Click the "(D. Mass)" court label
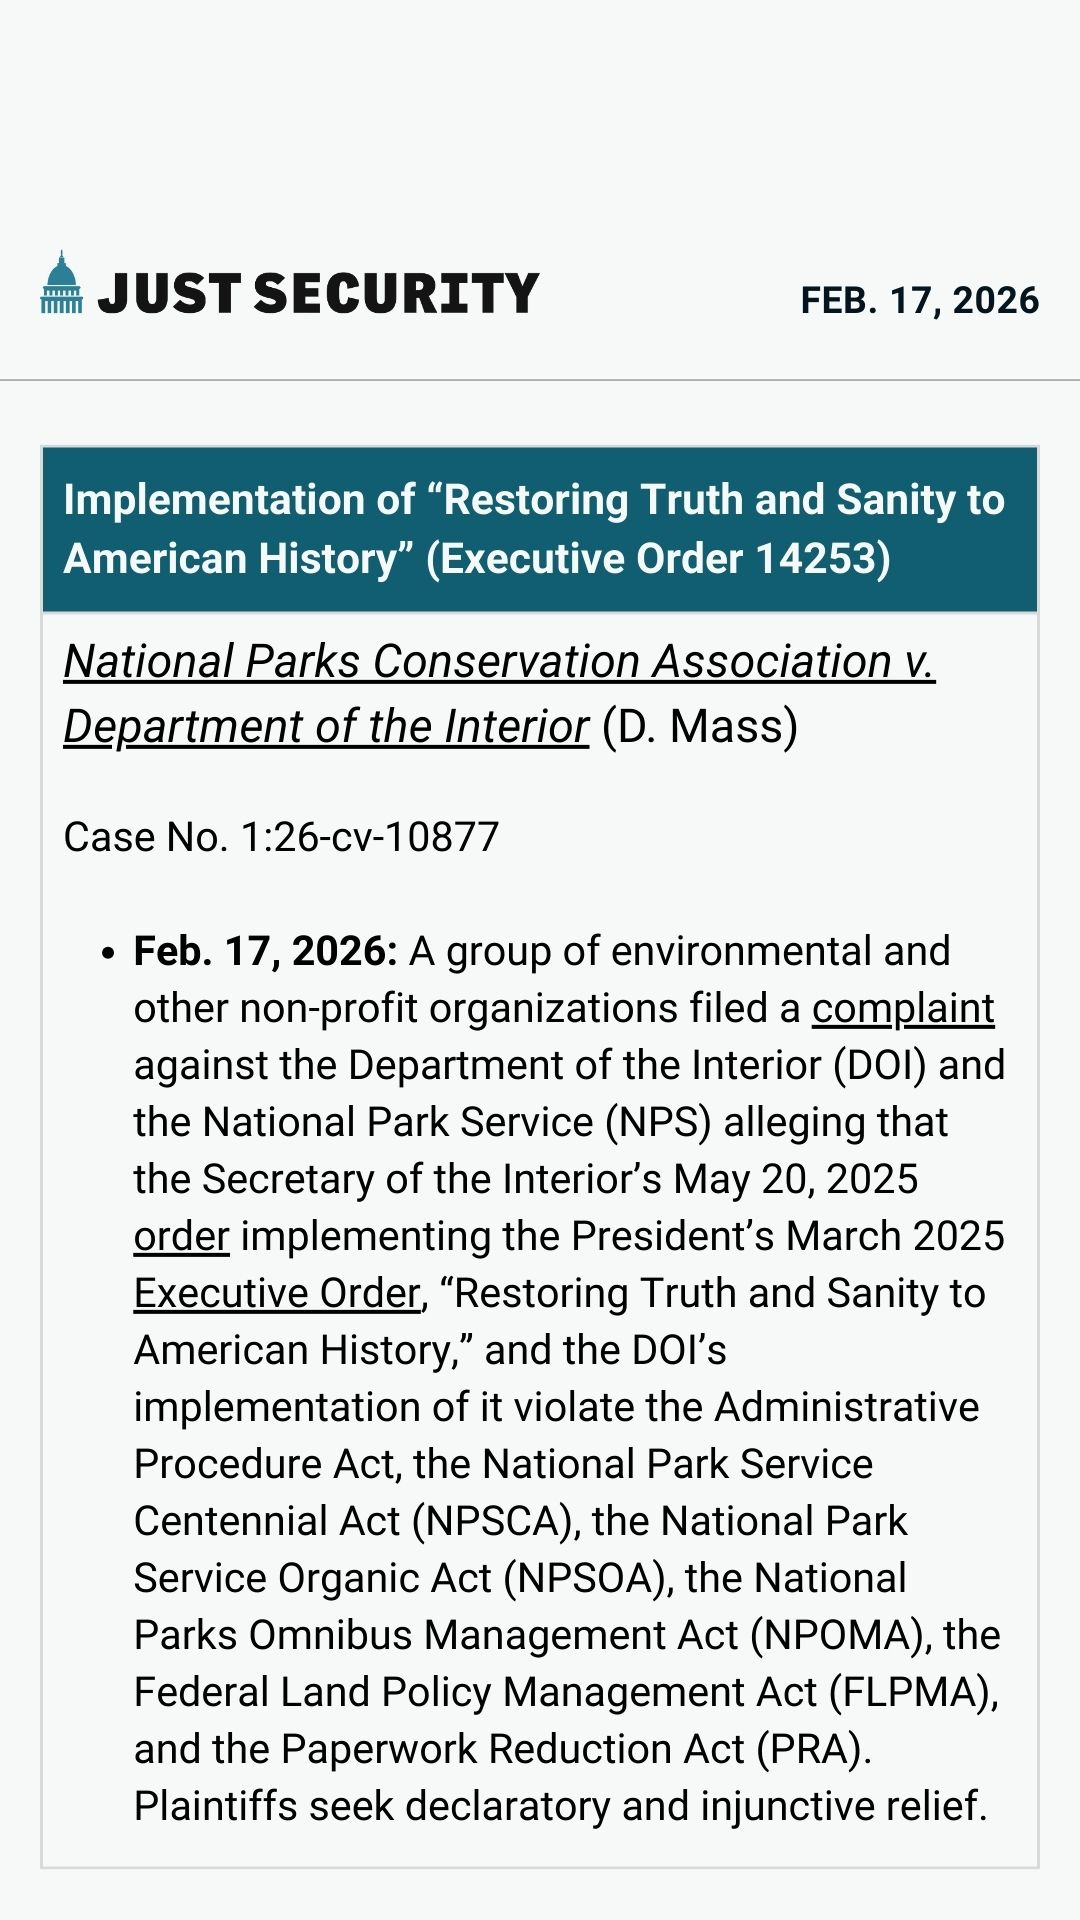Screen dimensions: 1080x1920 click(699, 727)
